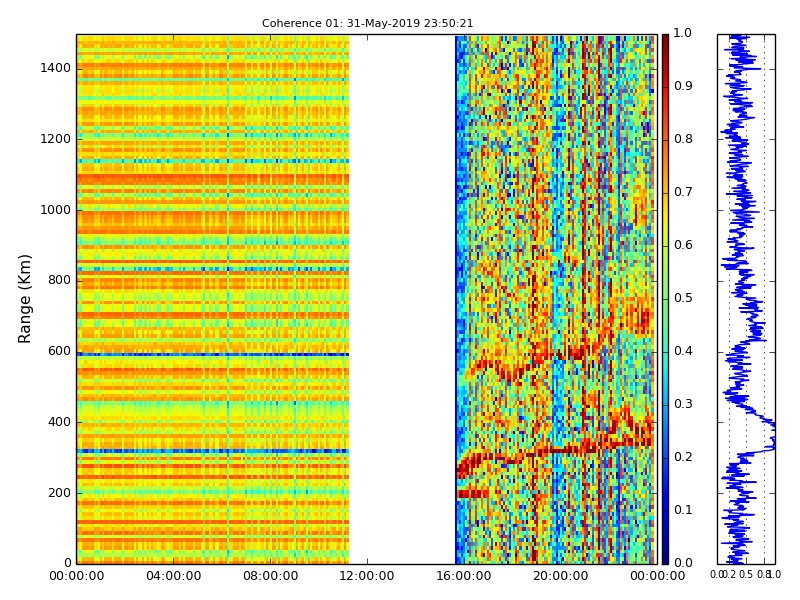The width and height of the screenshot is (800, 600).
Task: Click the 04:00:00 time axis label
Action: click(173, 576)
